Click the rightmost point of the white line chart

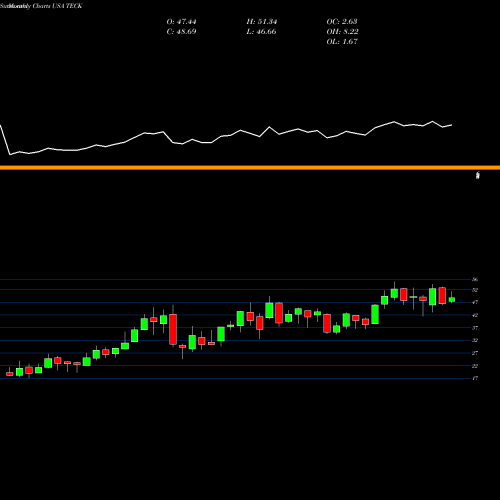[x=452, y=125]
